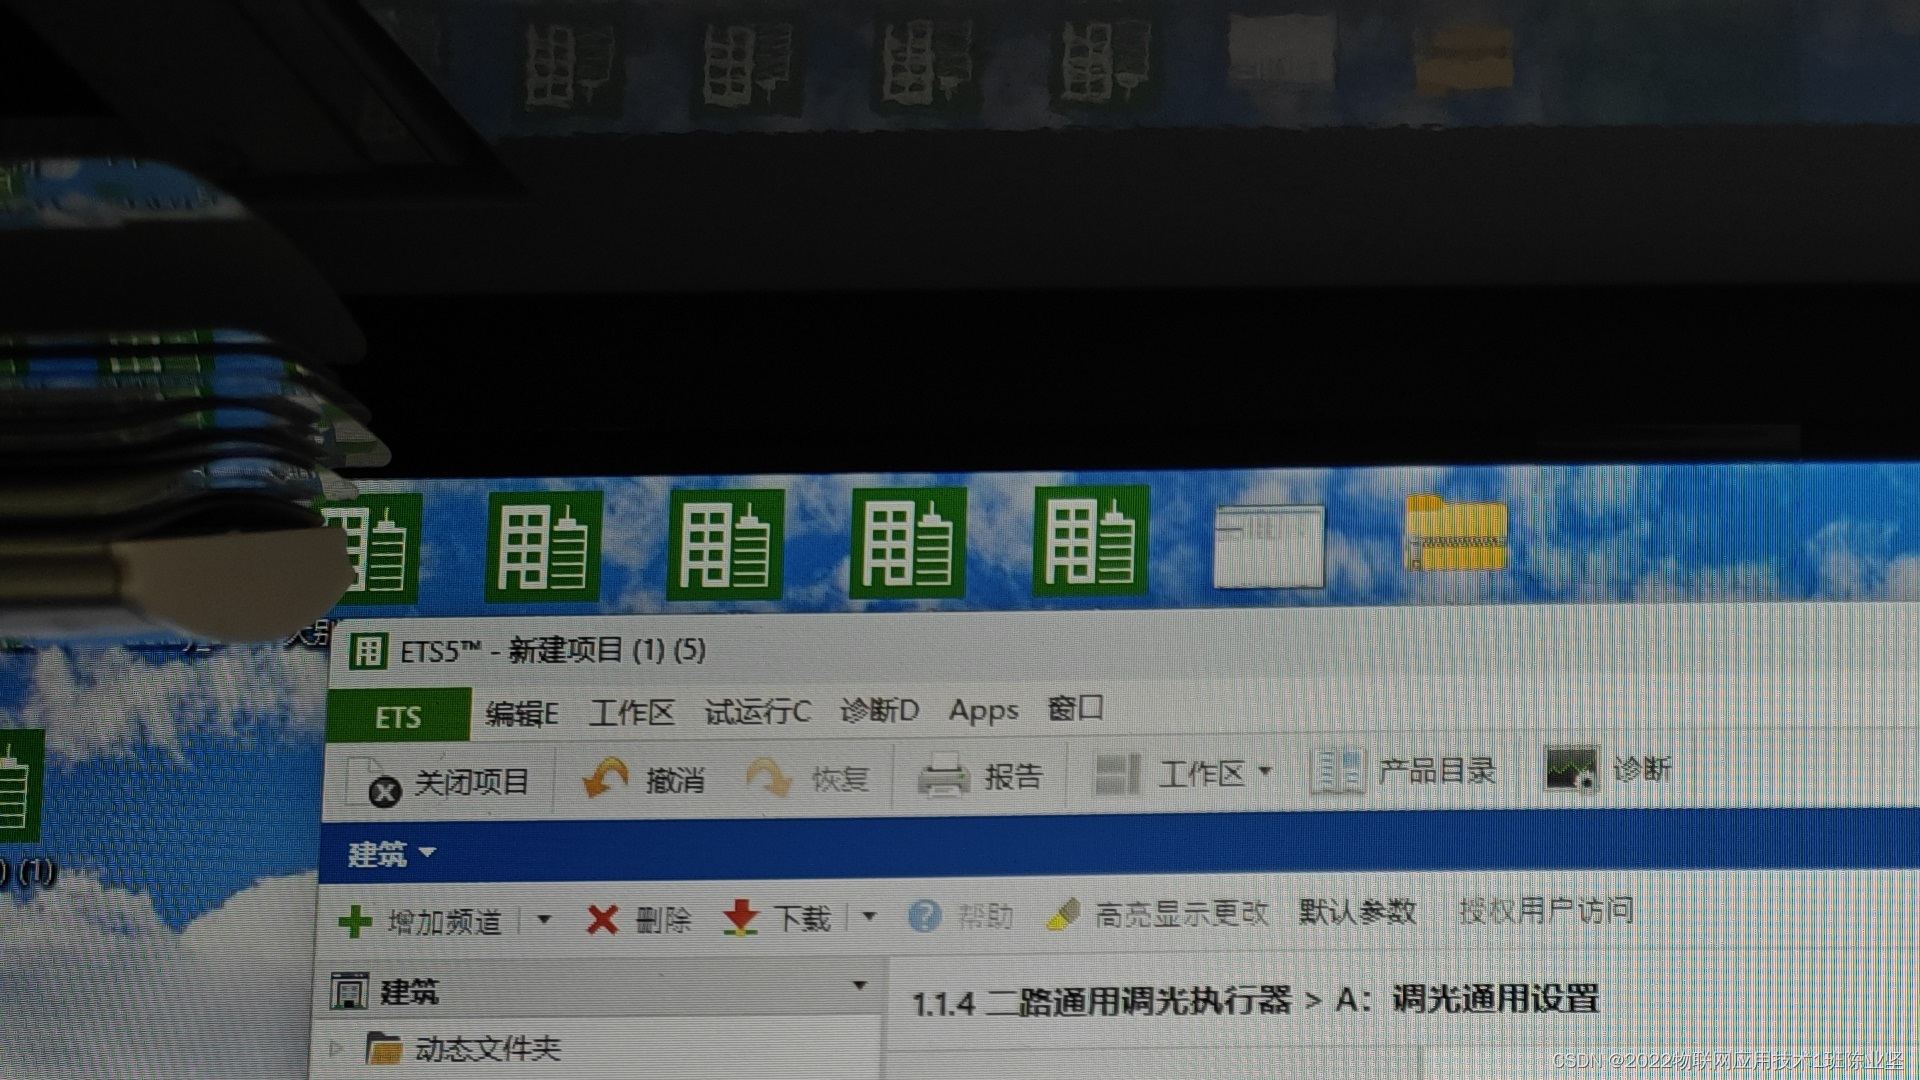Open the yellow zipped folder on desktop
This screenshot has width=1920, height=1080.
[1455, 535]
